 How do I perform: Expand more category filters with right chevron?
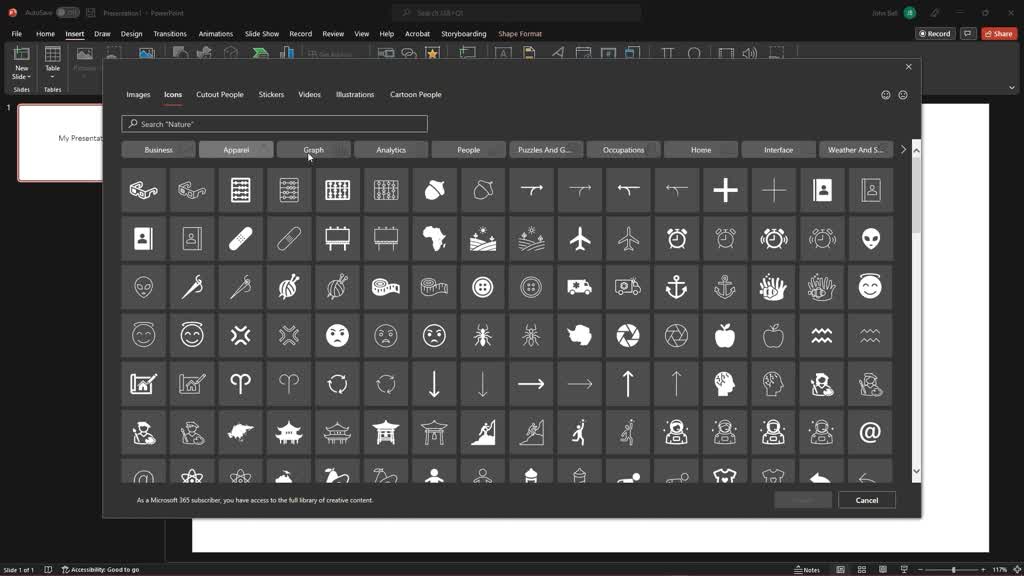coord(903,150)
